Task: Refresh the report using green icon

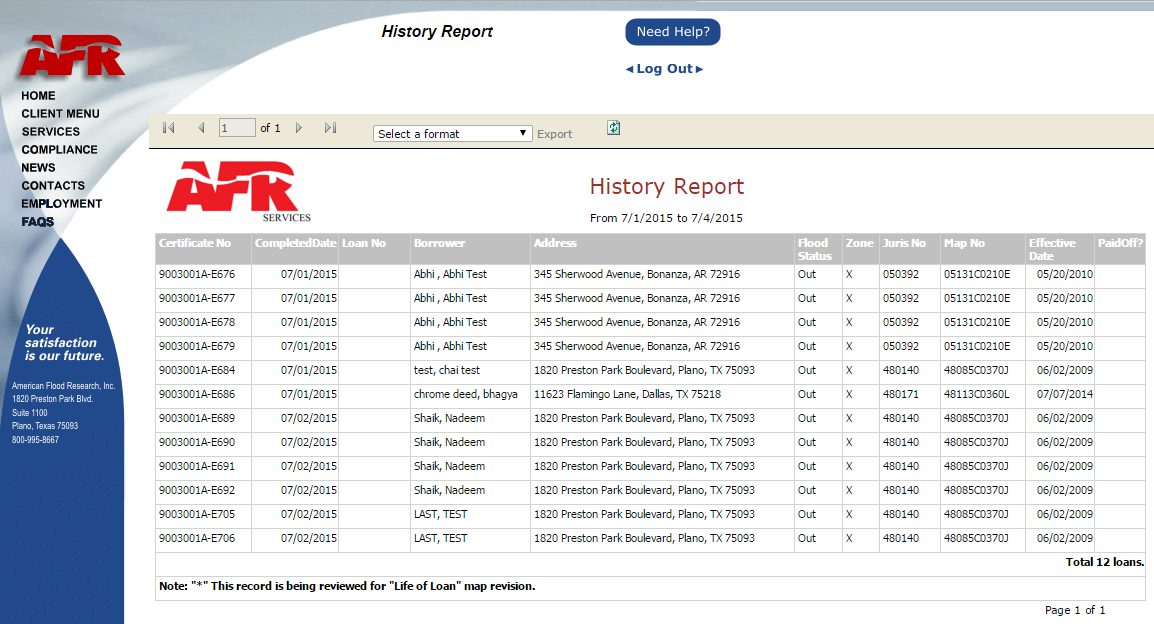Action: (613, 128)
